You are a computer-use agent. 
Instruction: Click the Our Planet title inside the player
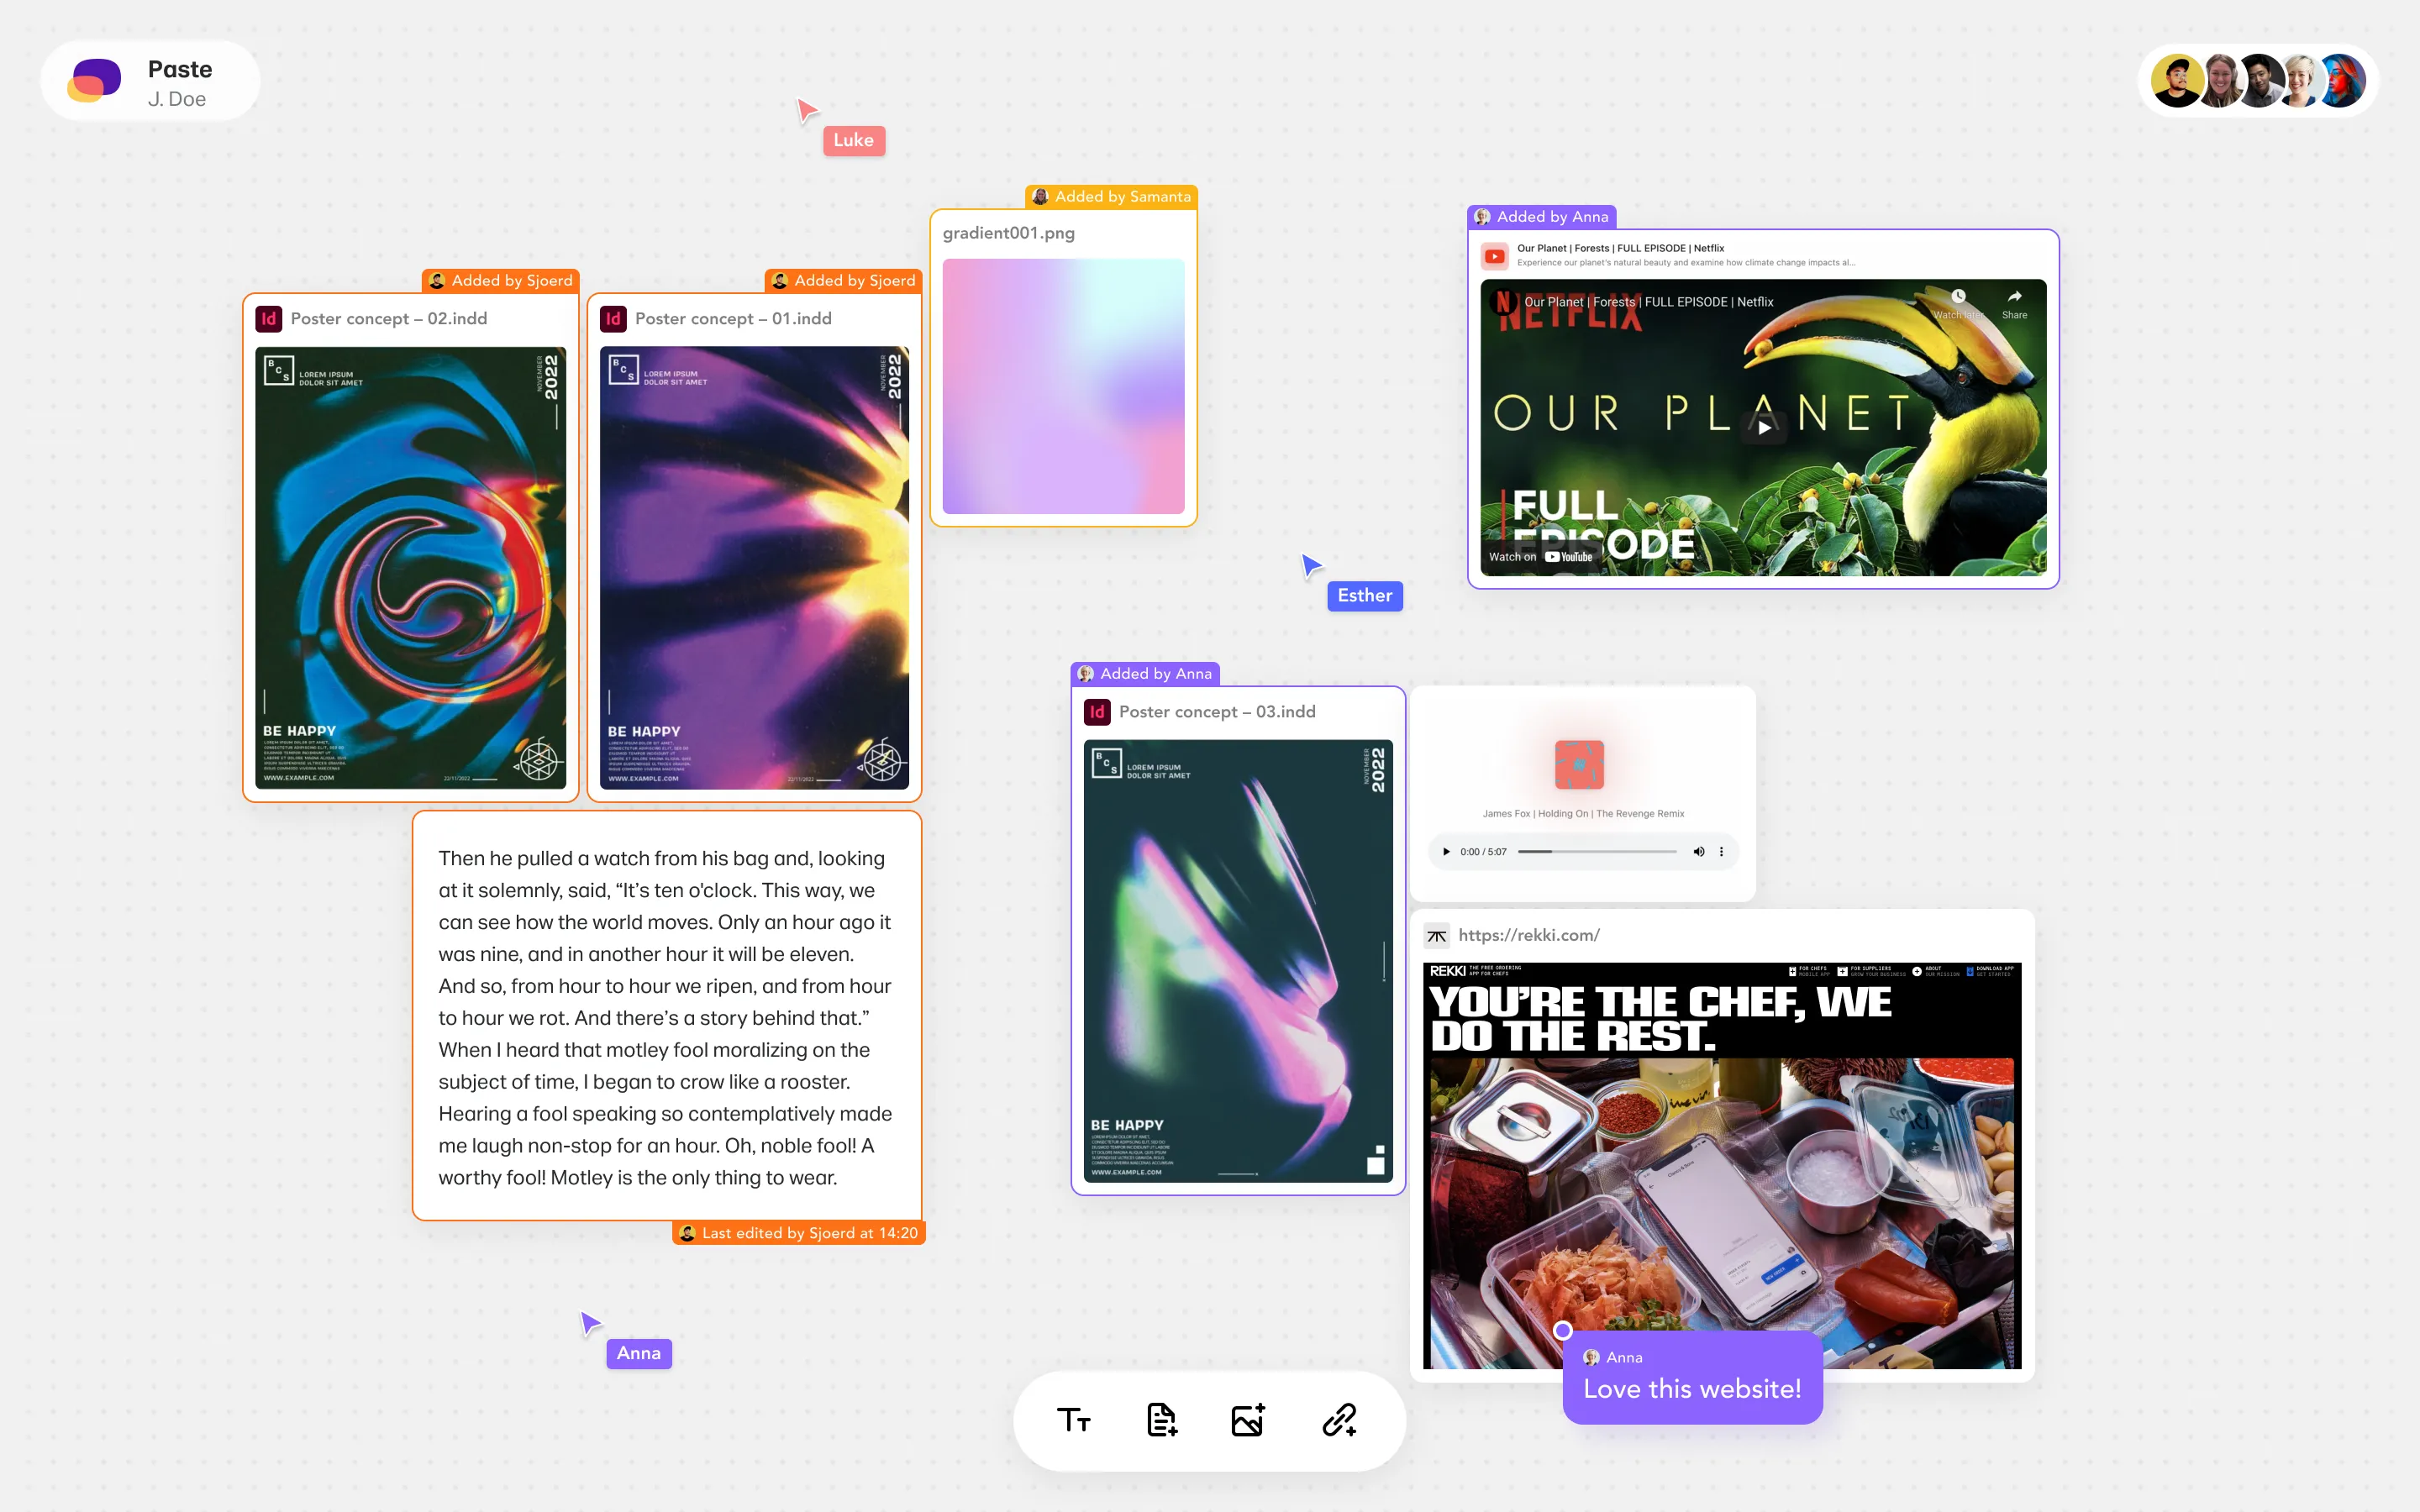pos(1648,302)
